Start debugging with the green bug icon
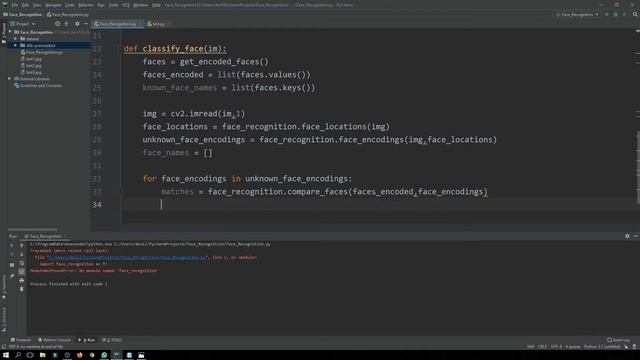This screenshot has height=360, width=640. coord(616,14)
